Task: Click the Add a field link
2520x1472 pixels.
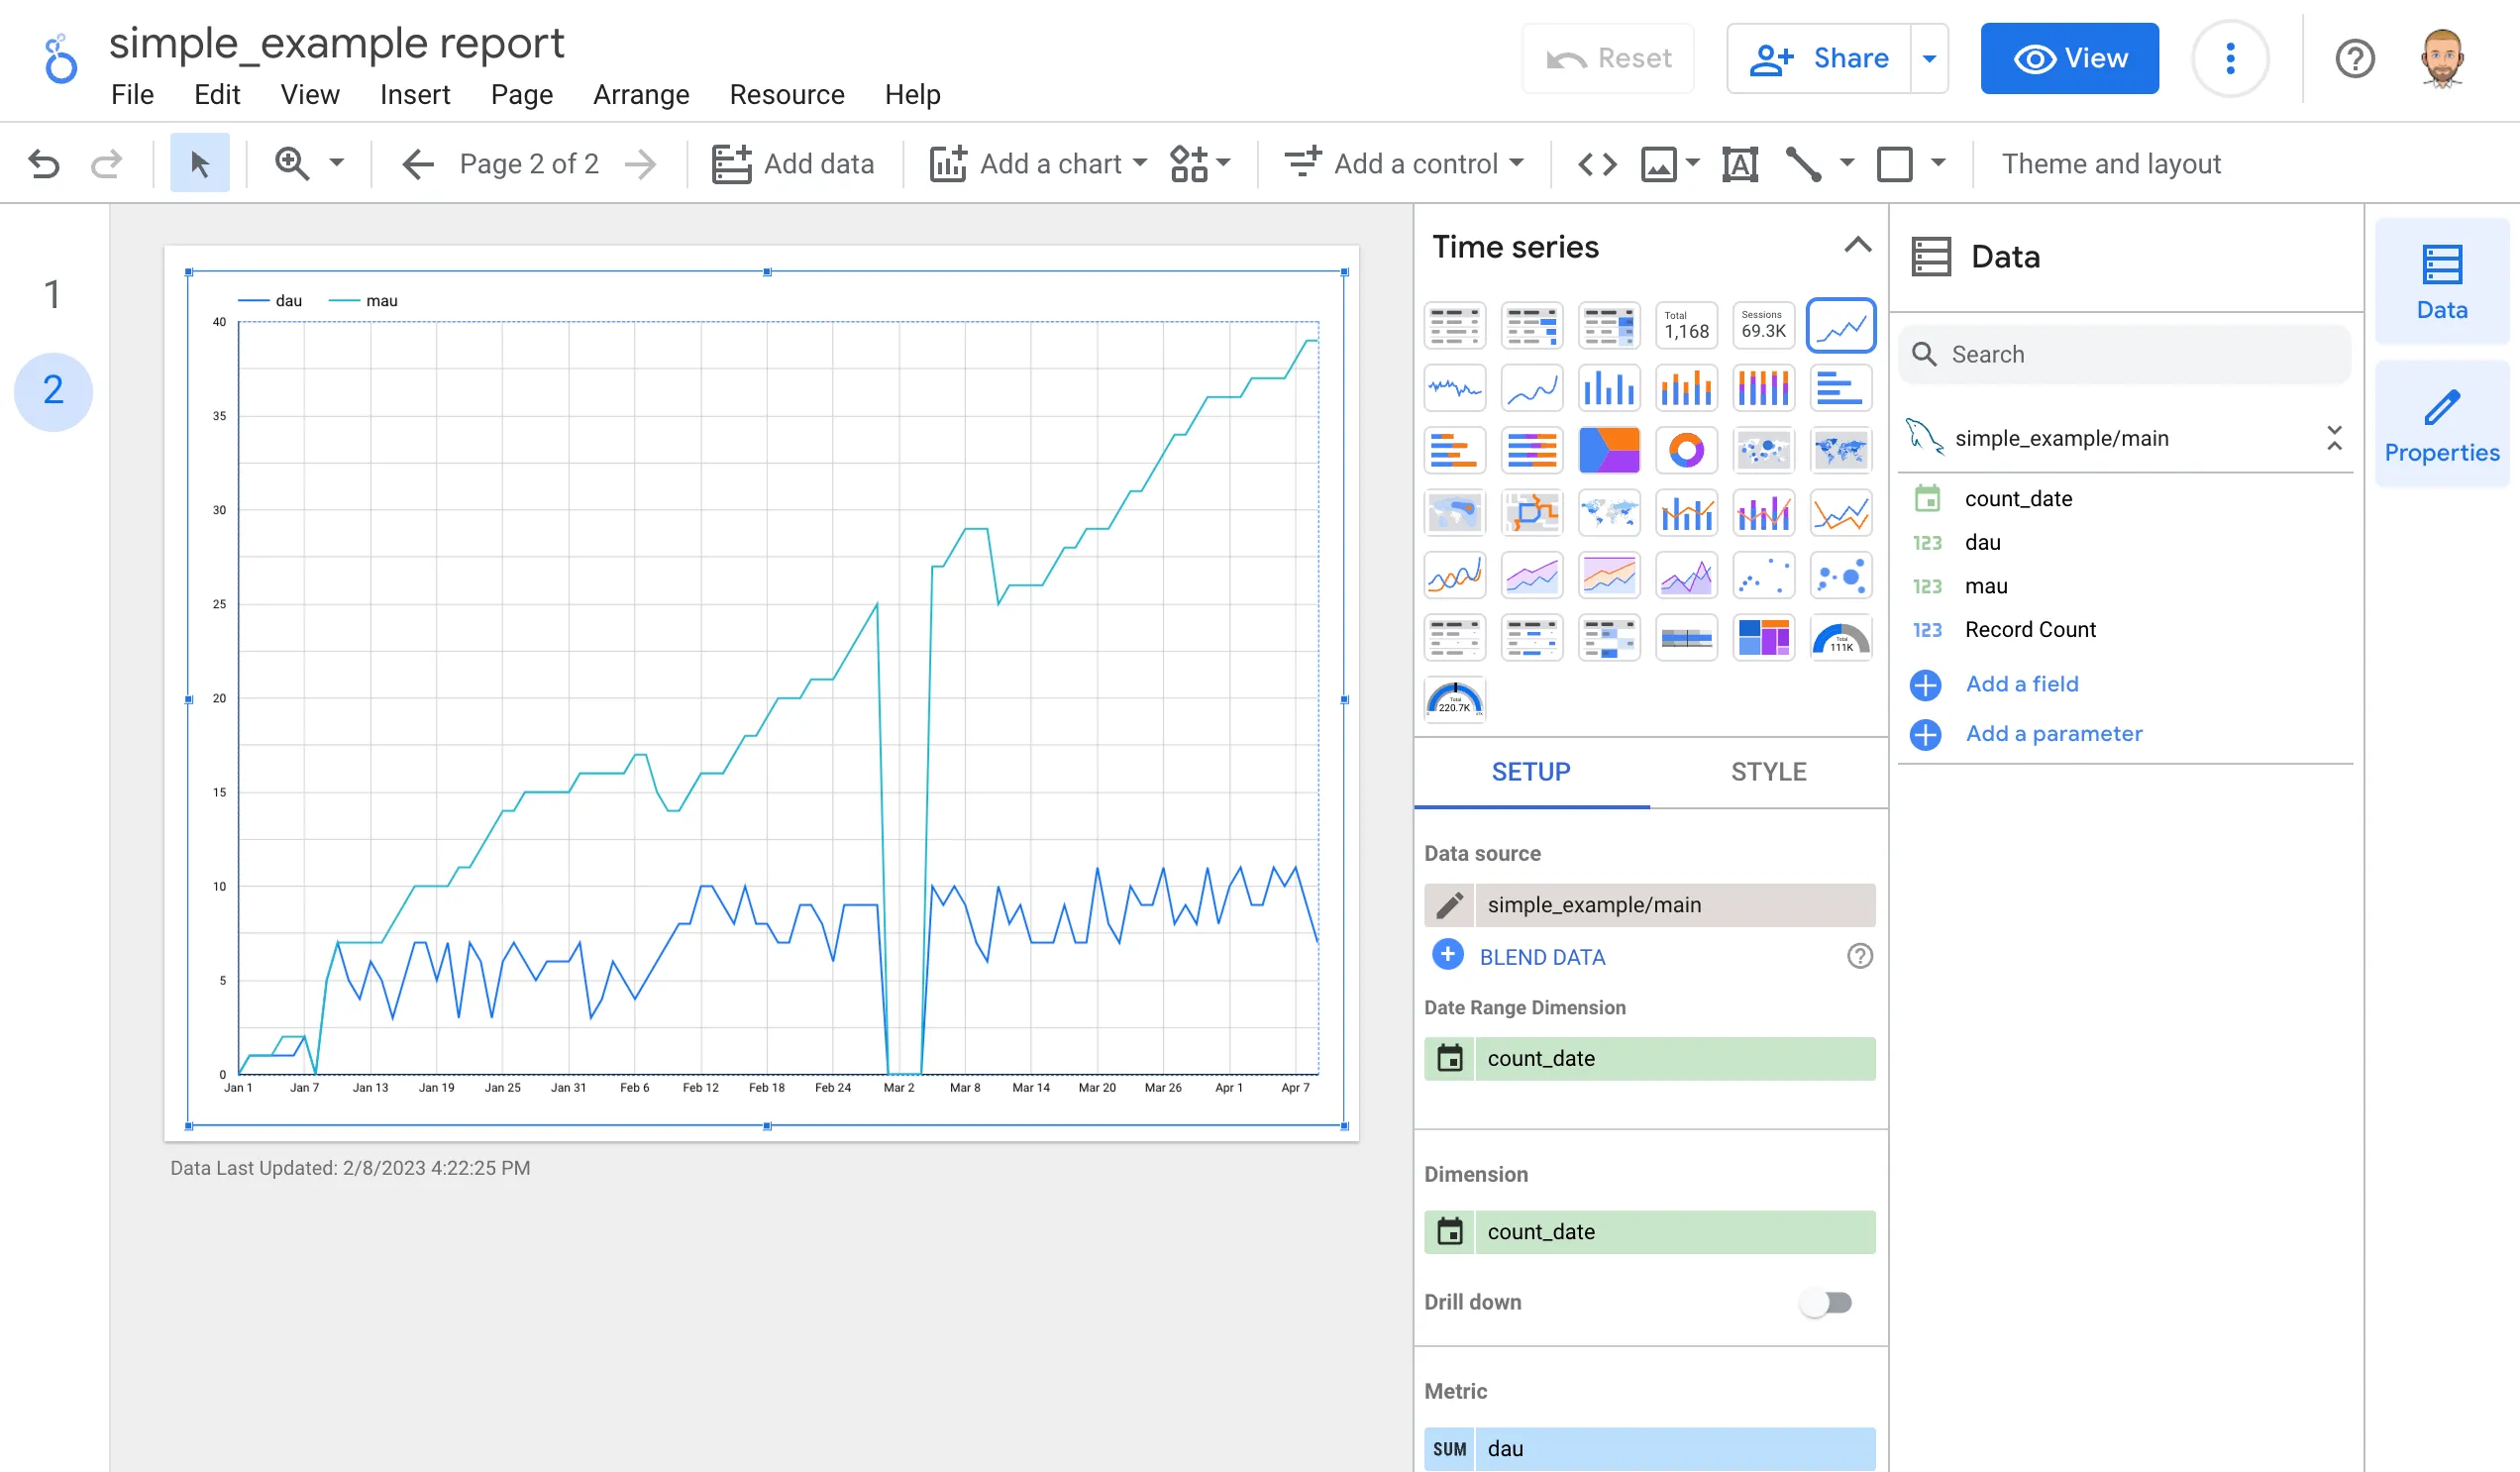Action: (x=2021, y=684)
